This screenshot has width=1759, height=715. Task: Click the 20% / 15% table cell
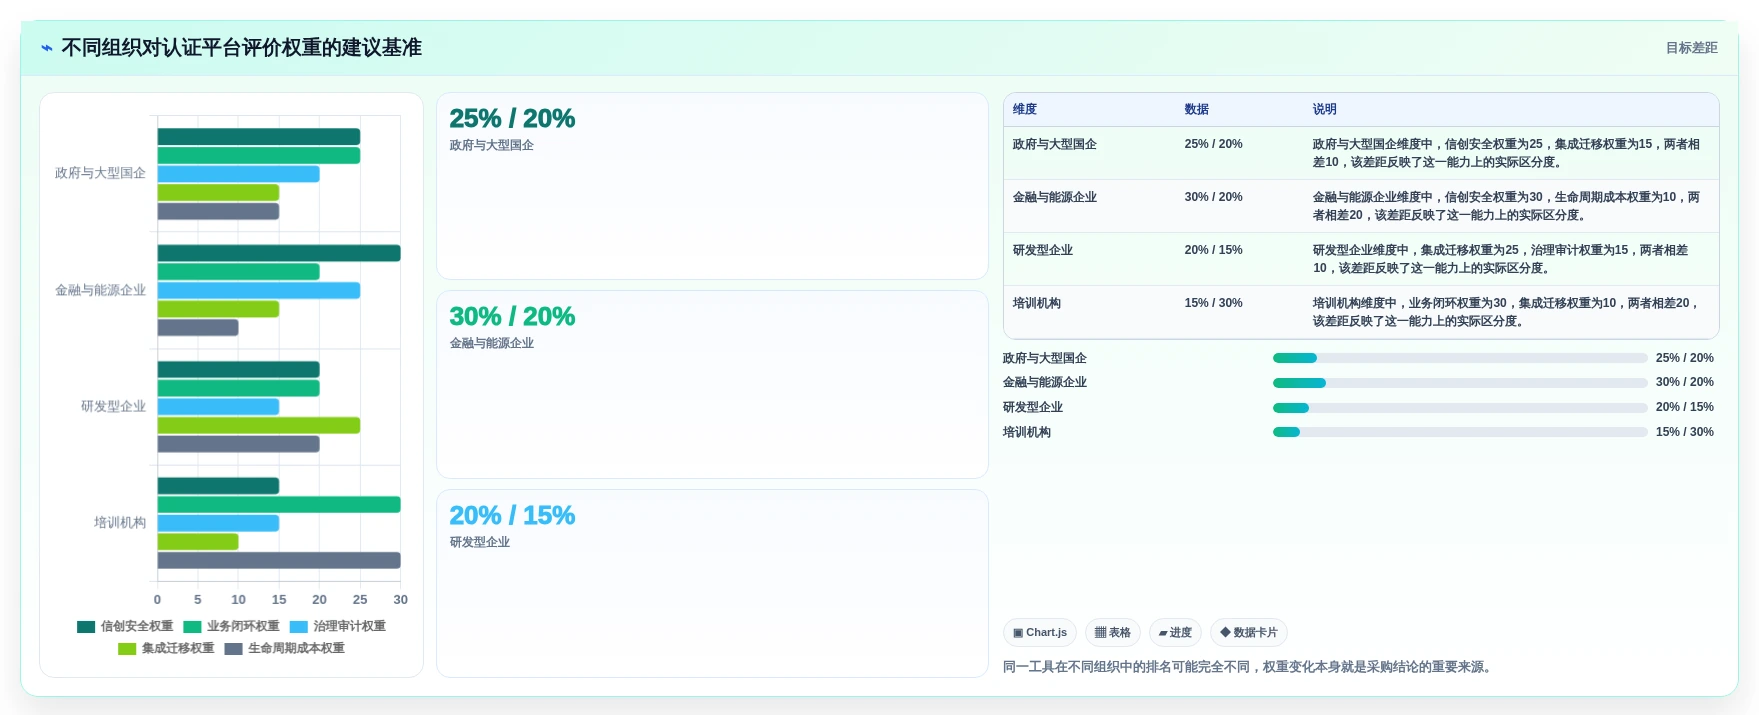(x=1214, y=250)
